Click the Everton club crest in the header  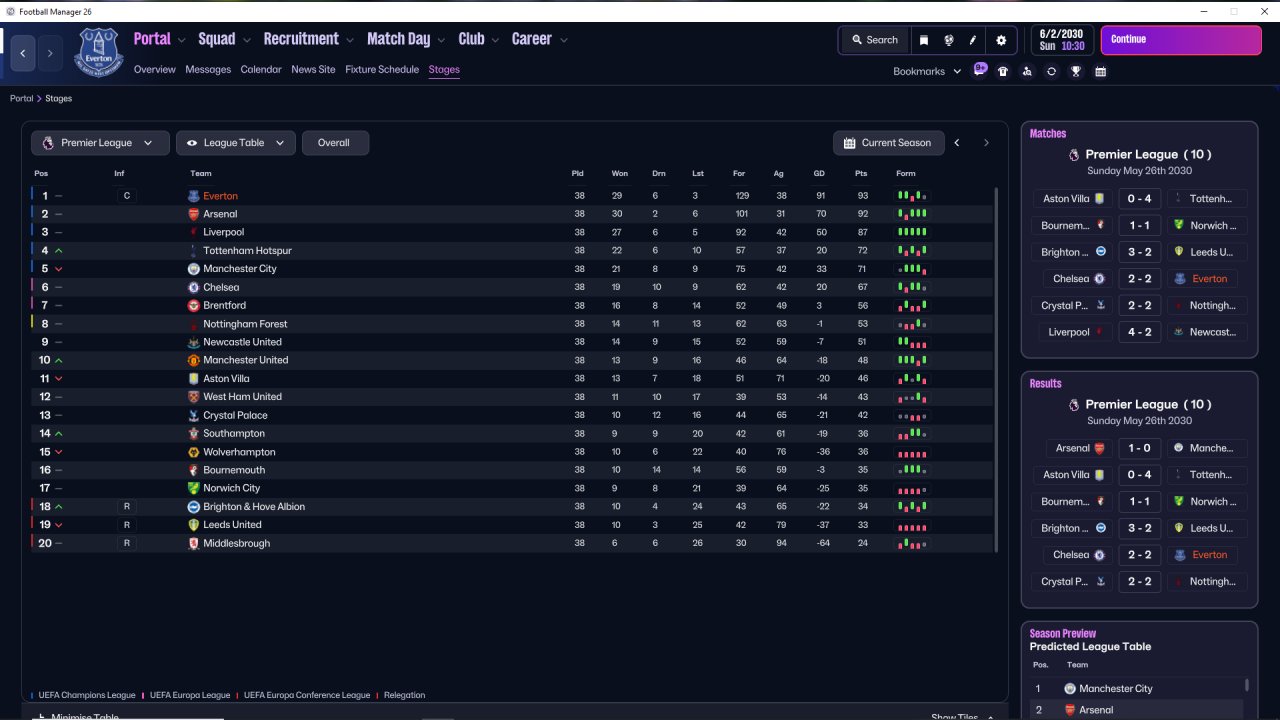98,52
